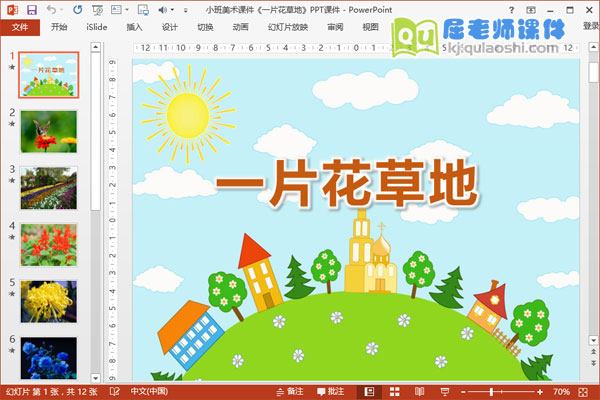This screenshot has height=400, width=600.
Task: Switch to Slide Sorter view icon
Action: [395, 392]
